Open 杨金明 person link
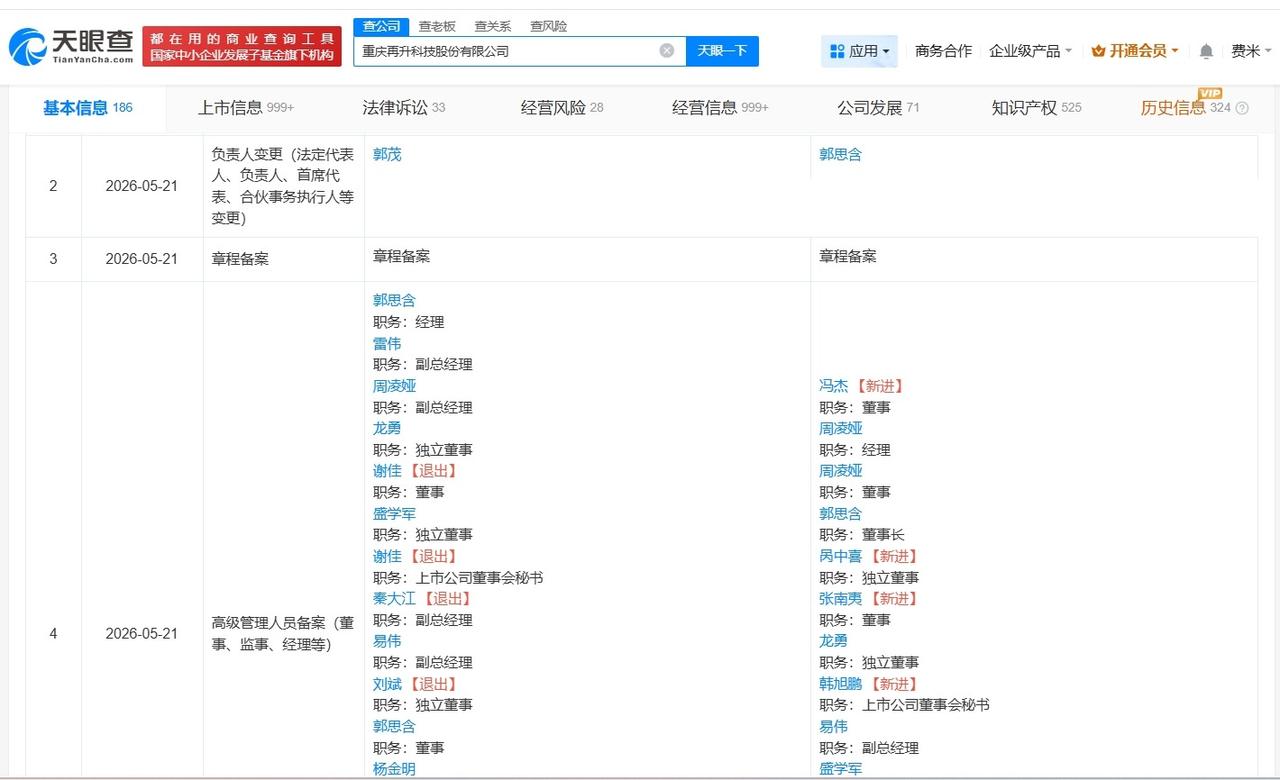Viewport: 1280px width, 780px height. tap(394, 769)
